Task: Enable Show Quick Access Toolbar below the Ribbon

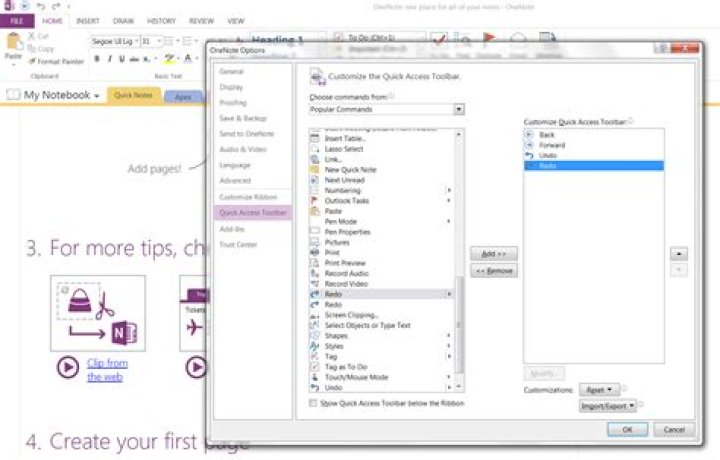Action: [313, 403]
